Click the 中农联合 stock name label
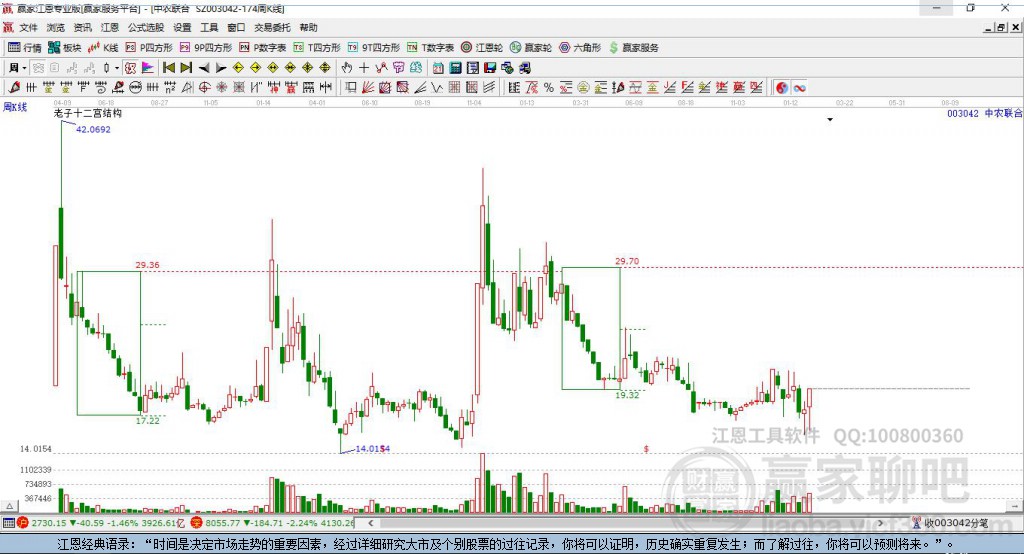 pyautogui.click(x=1003, y=113)
